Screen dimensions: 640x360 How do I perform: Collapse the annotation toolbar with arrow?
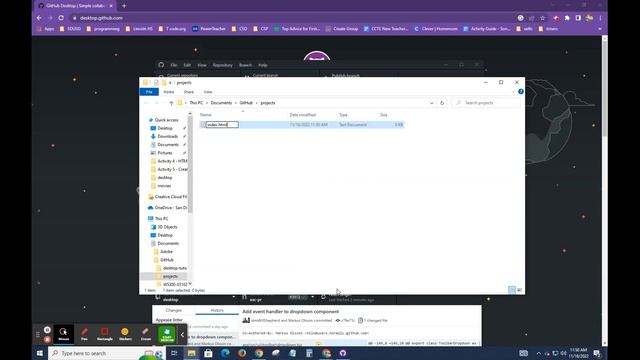coord(182,335)
